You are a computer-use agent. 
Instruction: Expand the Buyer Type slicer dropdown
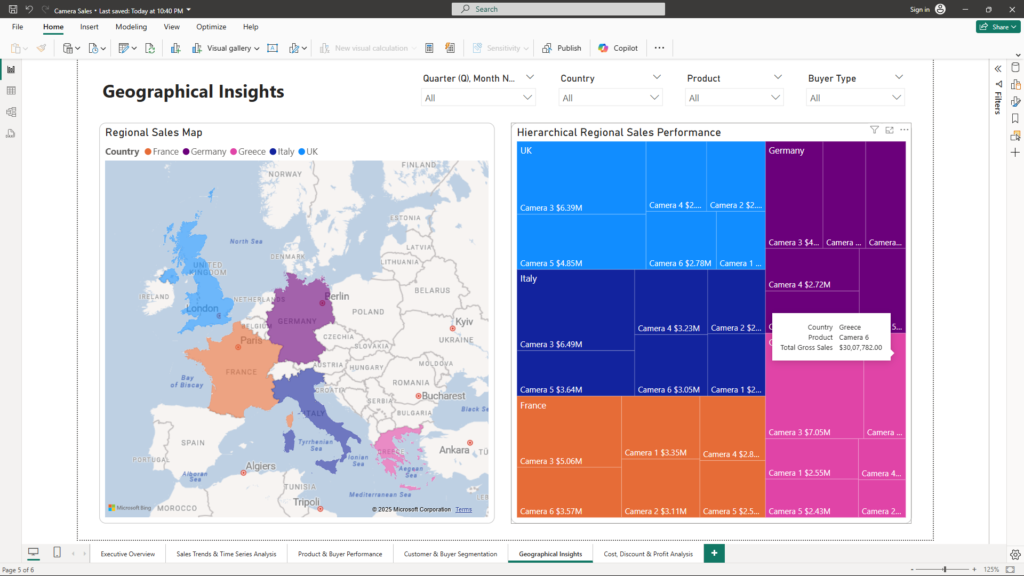[x=897, y=97]
